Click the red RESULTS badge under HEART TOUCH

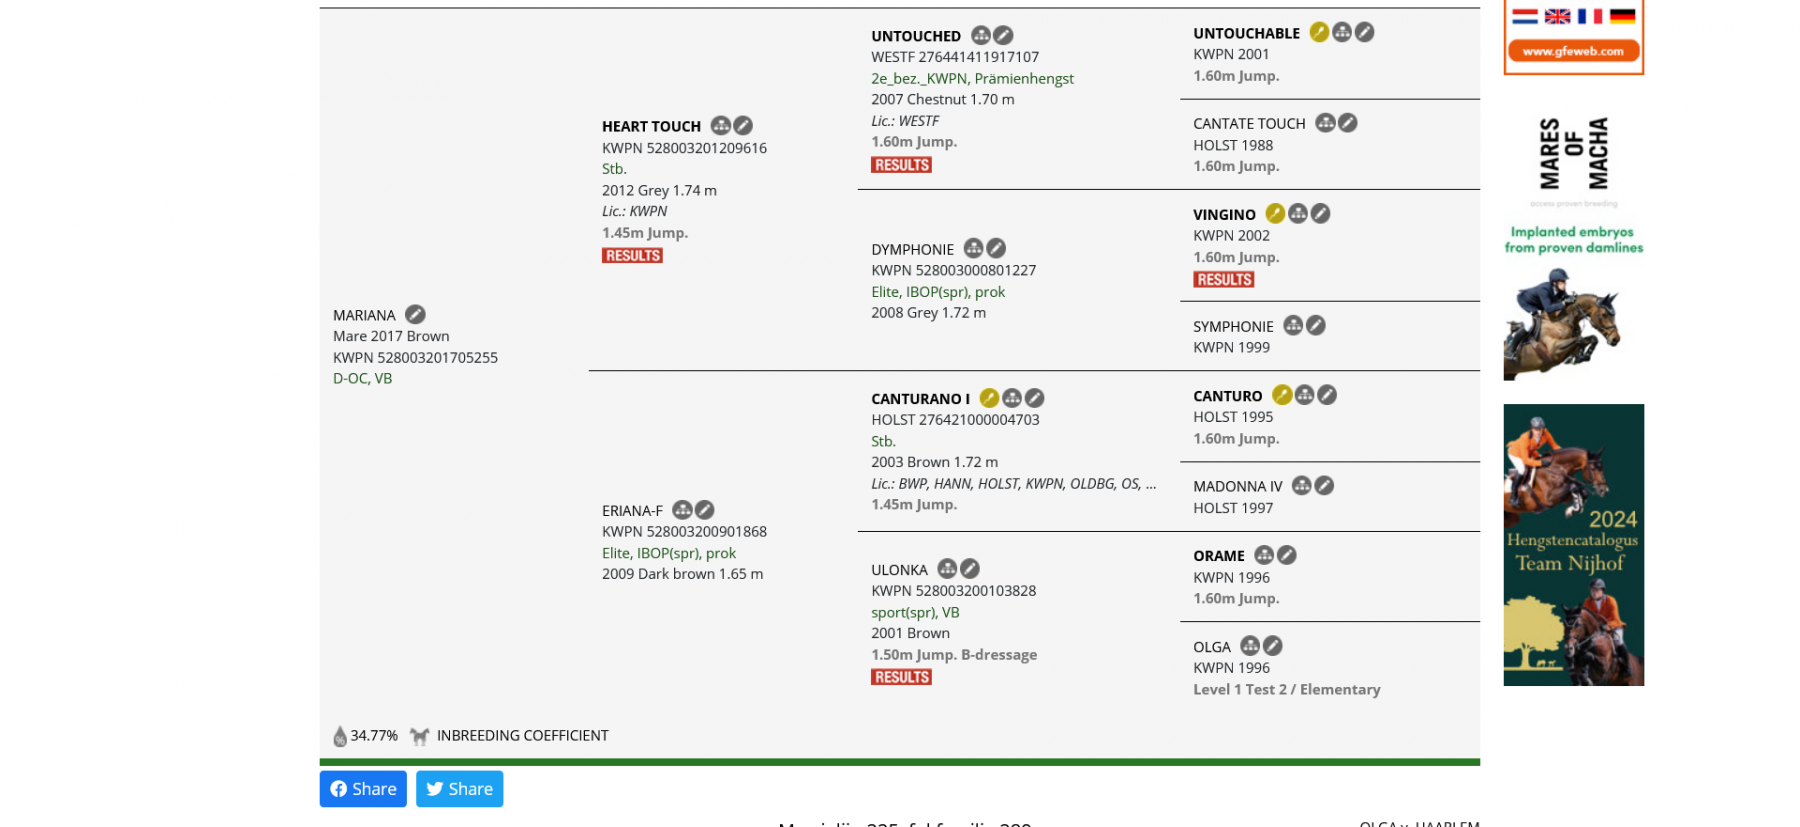pos(632,256)
